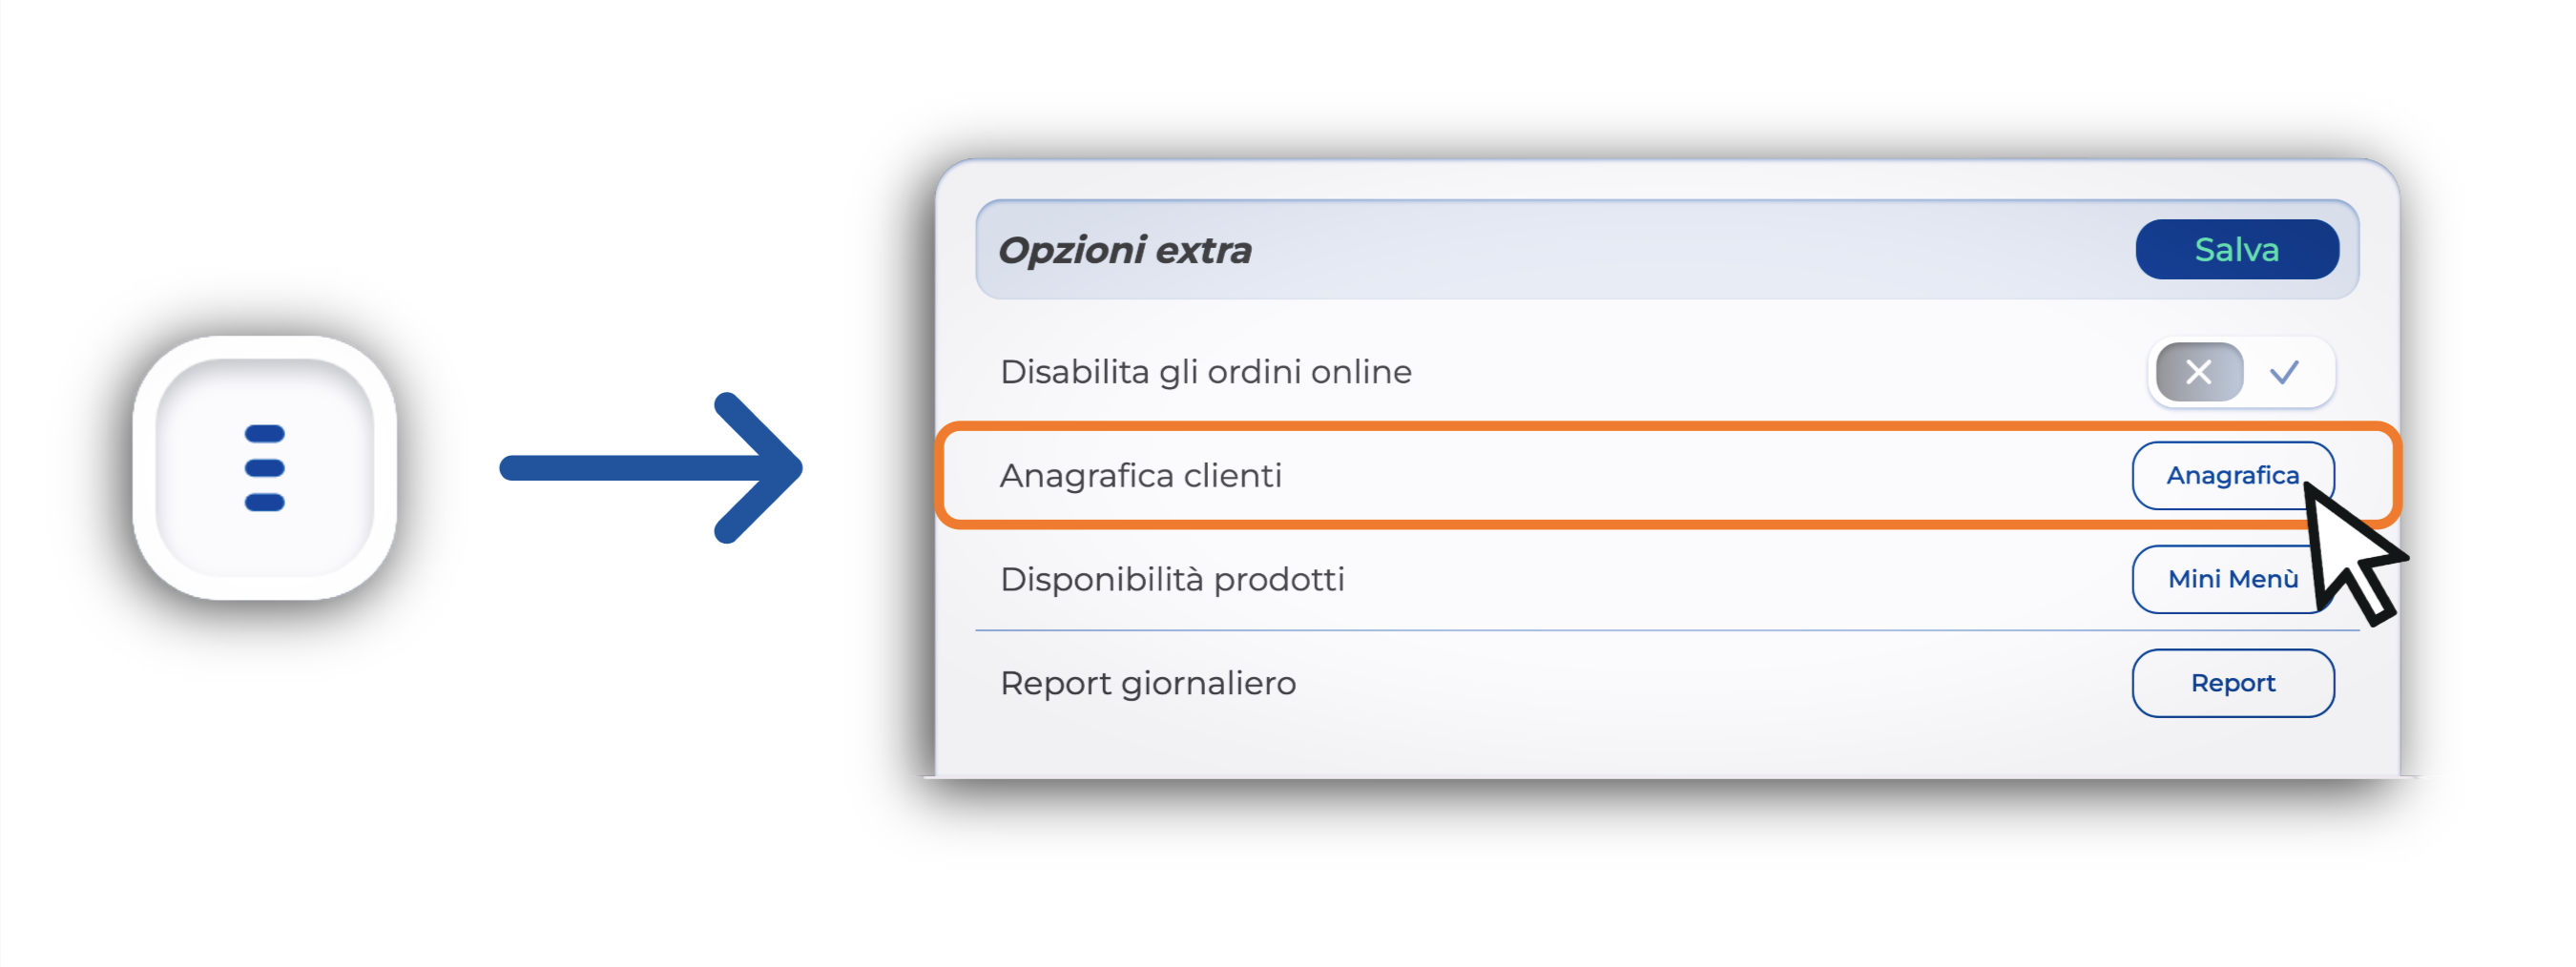Viewport: 2576px width, 967px height.
Task: Click the gray X on the toggle
Action: [2198, 372]
